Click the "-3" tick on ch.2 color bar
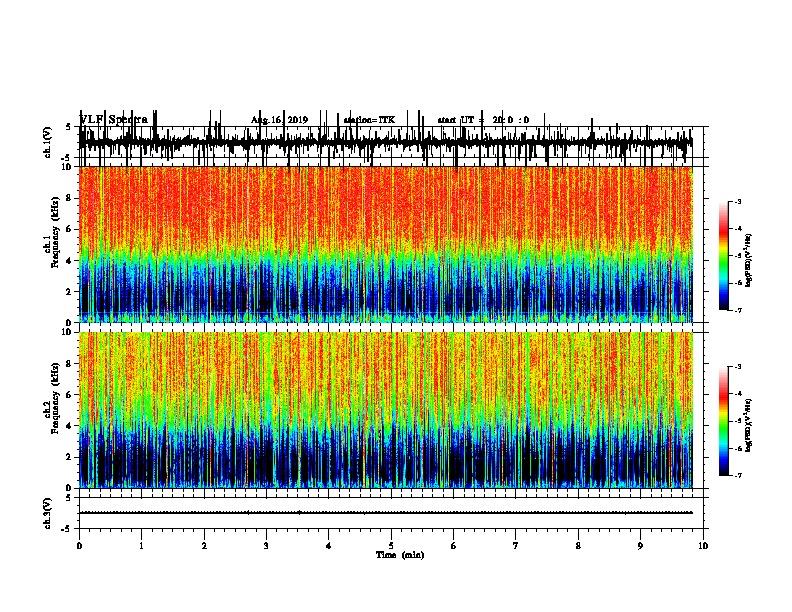This screenshot has width=792, height=612. pyautogui.click(x=738, y=367)
